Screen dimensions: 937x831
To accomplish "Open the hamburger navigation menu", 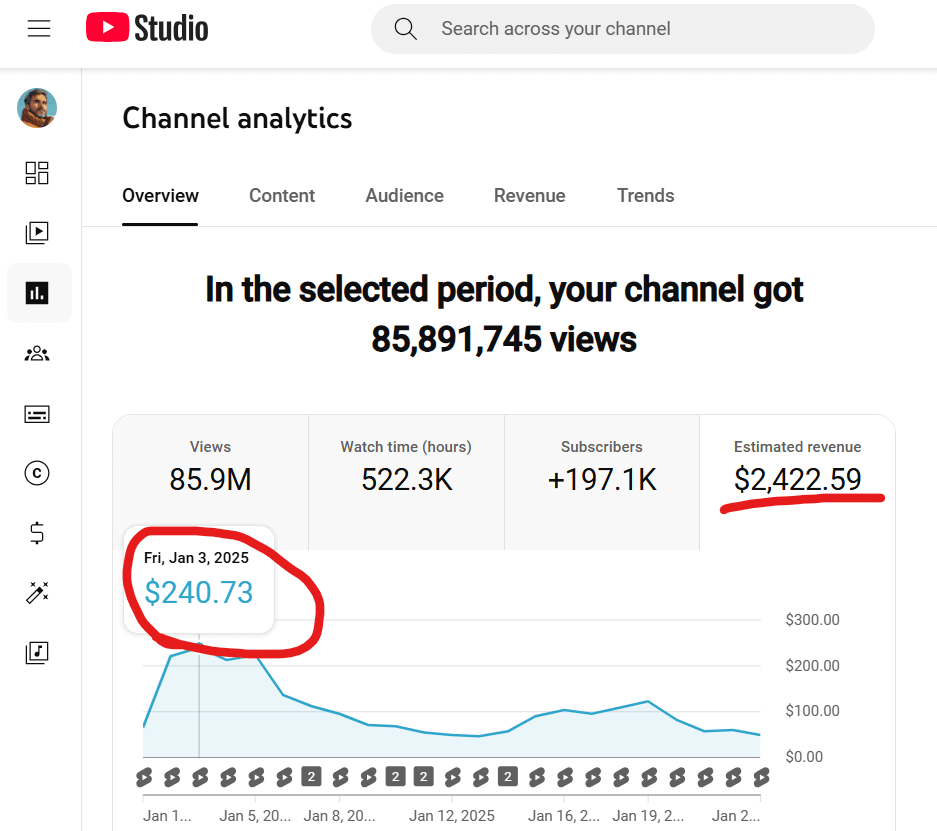I will point(39,29).
